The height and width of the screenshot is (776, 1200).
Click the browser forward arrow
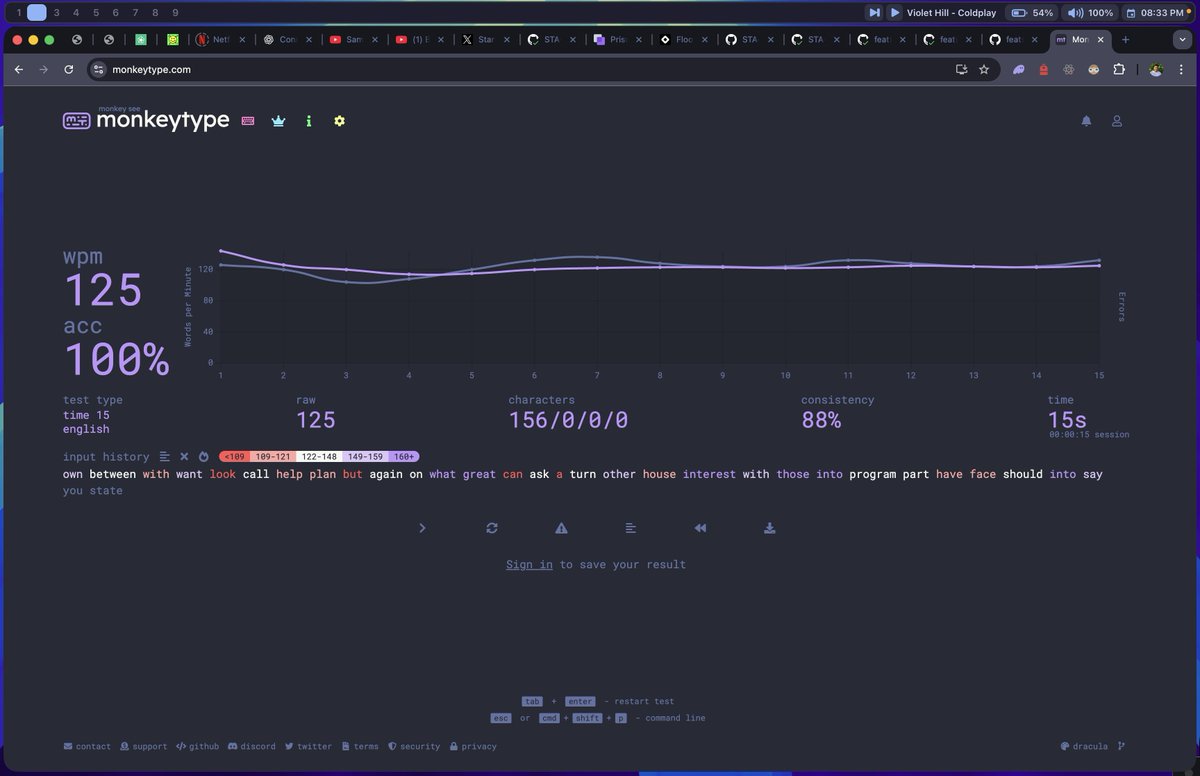point(43,70)
